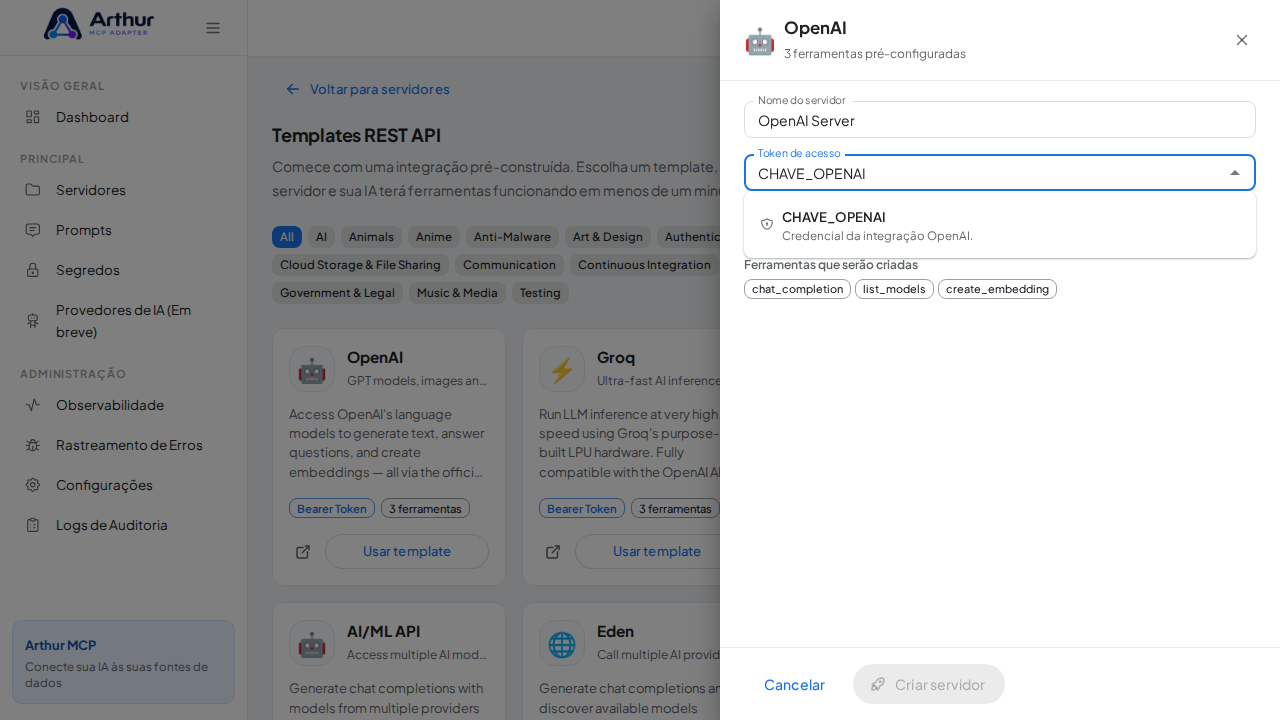Screen dimensions: 1280x720
Task: Click Usar template on Groq card
Action: pyautogui.click(x=656, y=552)
